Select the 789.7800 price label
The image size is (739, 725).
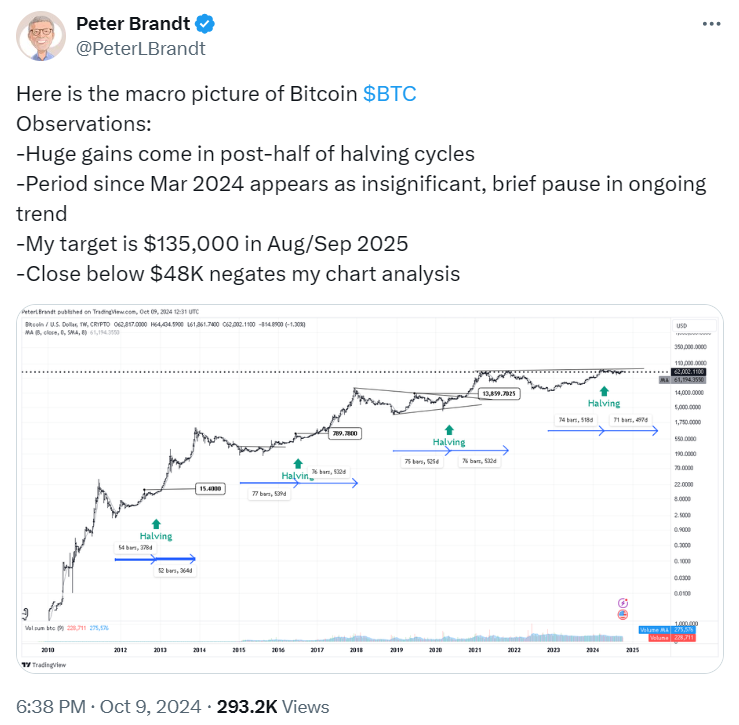pyautogui.click(x=345, y=433)
